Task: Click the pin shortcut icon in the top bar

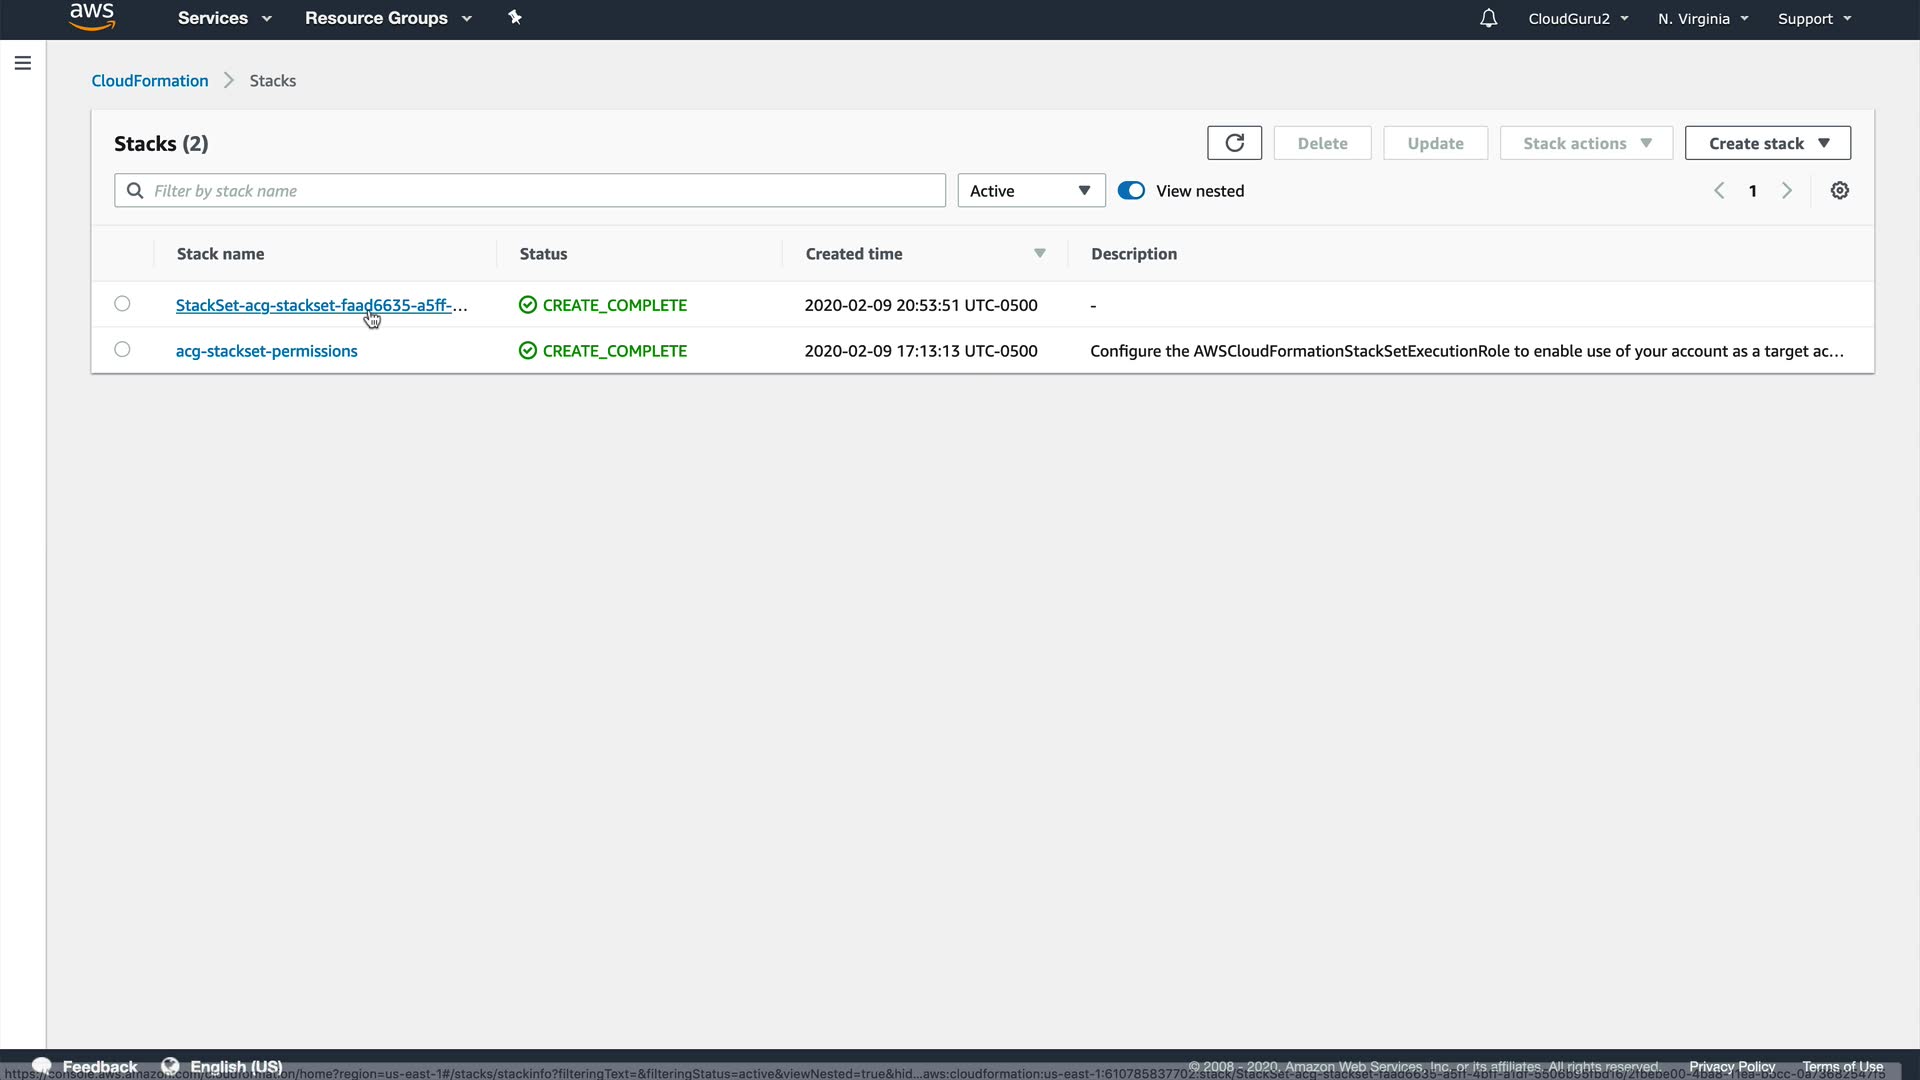Action: [515, 18]
